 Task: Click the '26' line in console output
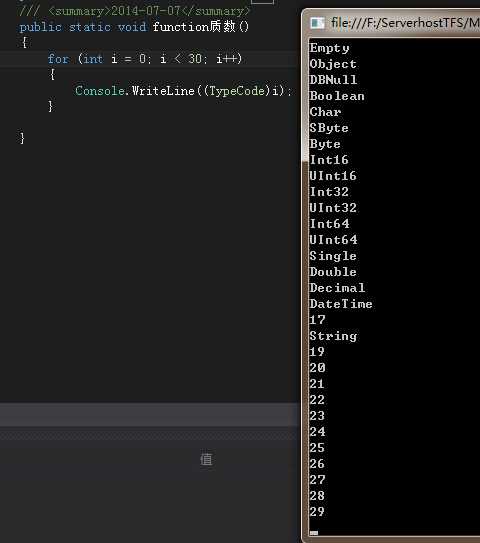(x=317, y=464)
